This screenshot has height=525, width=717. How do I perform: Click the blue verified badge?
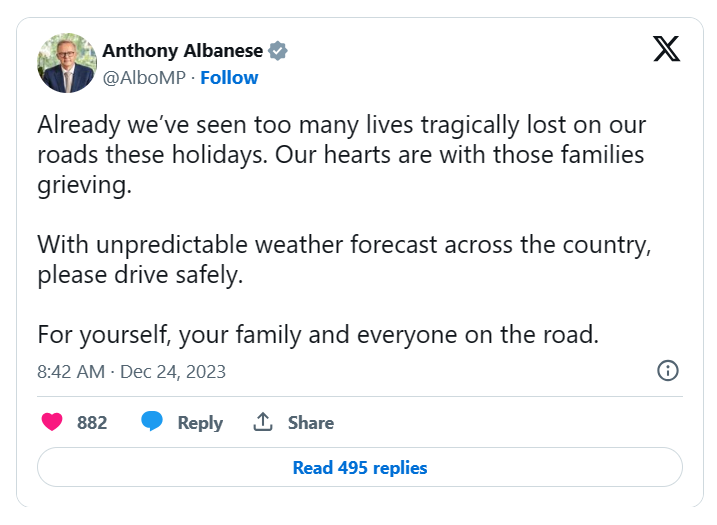(278, 51)
